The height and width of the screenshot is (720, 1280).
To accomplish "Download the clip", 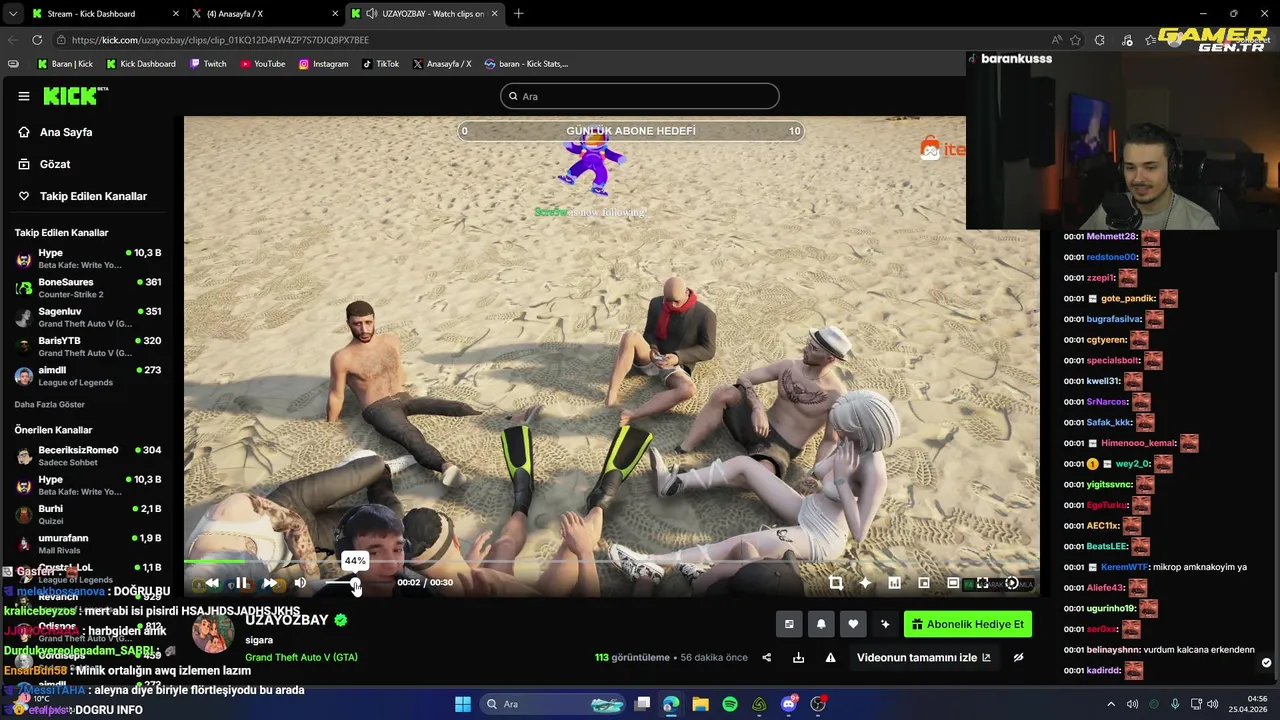I will (x=798, y=657).
